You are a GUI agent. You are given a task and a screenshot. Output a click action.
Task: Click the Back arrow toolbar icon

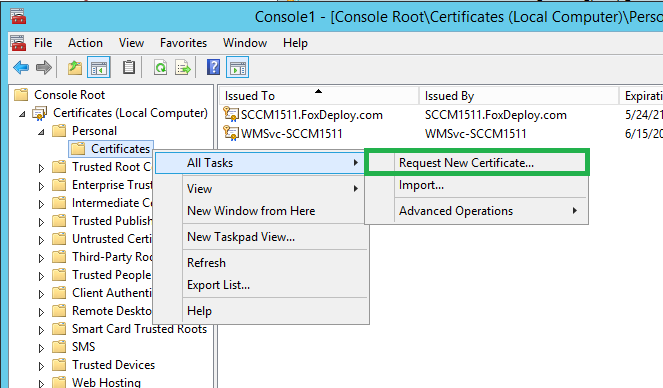(21, 67)
